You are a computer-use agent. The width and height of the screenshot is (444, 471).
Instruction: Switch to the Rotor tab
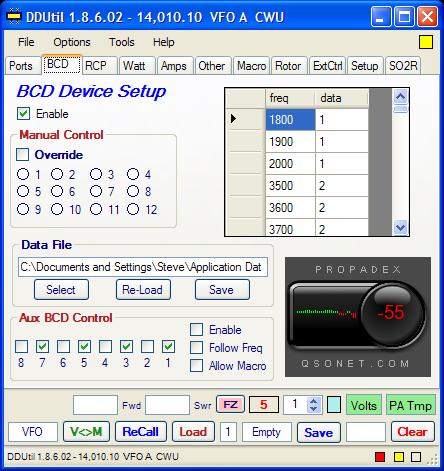click(288, 66)
